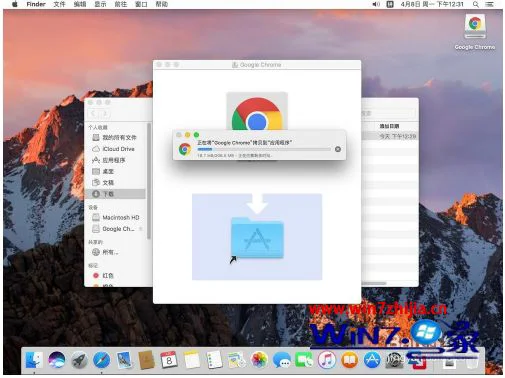Open the 编辑 menu
505x378 pixels.
pyautogui.click(x=80, y=4)
